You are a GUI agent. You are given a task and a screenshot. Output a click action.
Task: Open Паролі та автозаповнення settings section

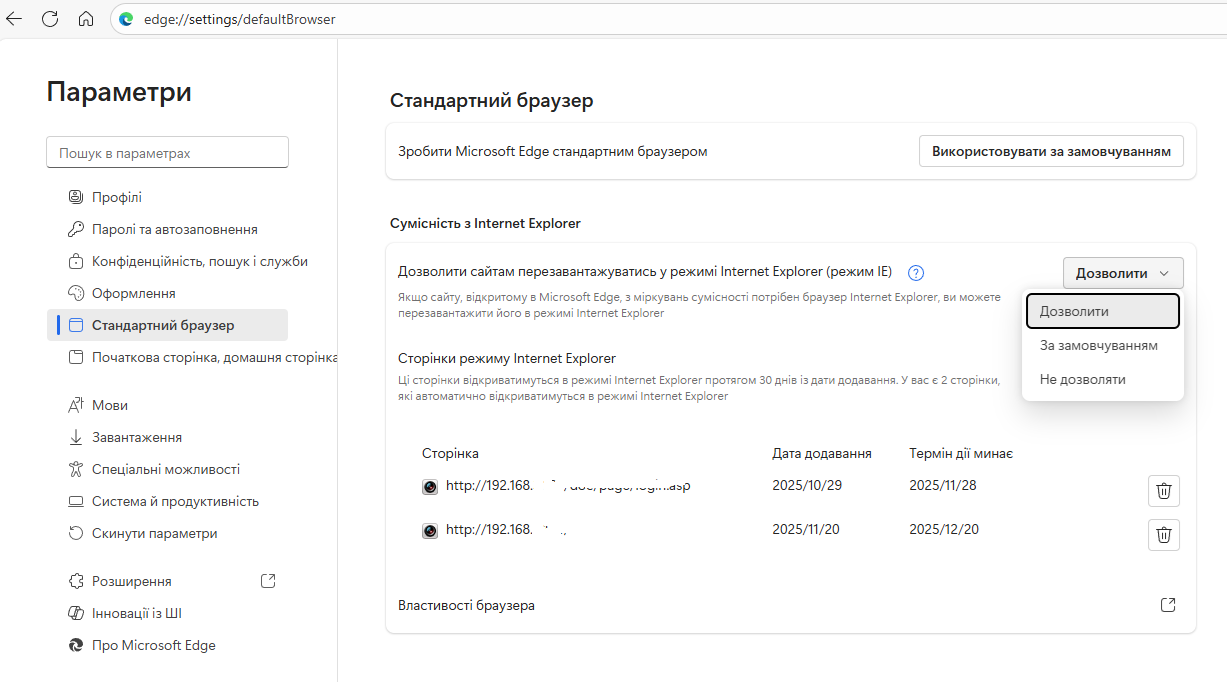pyautogui.click(x=167, y=229)
